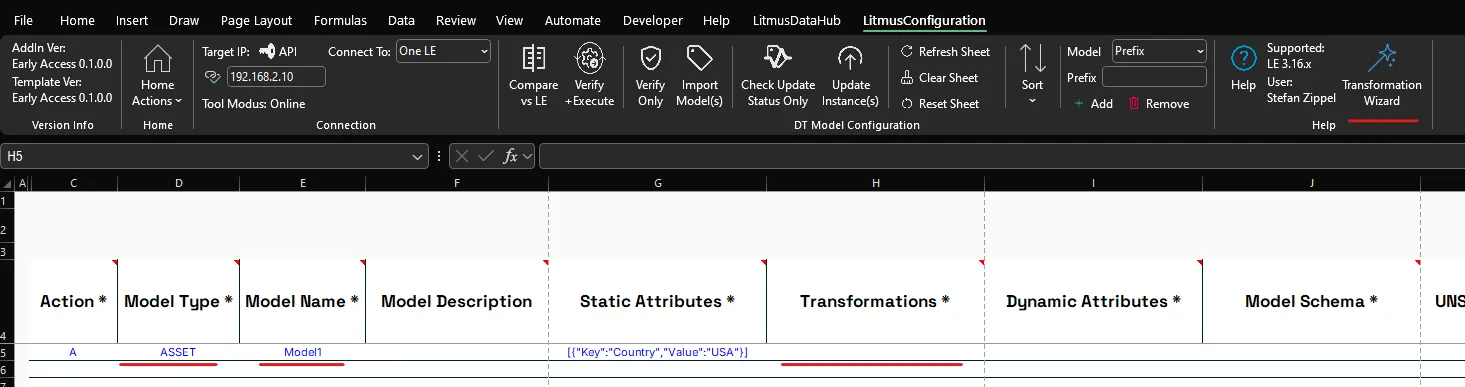Select the Action cell containing A
1465x387 pixels.
click(73, 352)
